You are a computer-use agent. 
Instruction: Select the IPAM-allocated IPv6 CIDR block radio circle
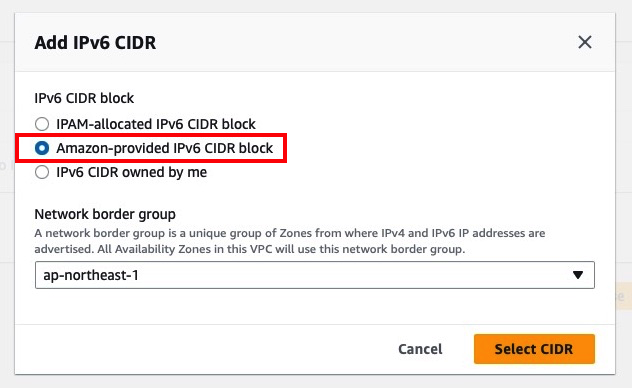point(42,124)
